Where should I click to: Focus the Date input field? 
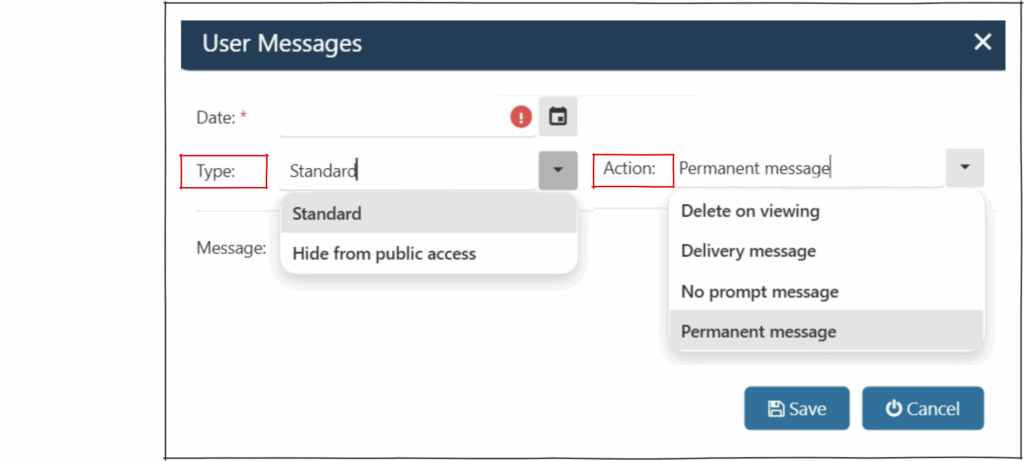click(x=394, y=118)
